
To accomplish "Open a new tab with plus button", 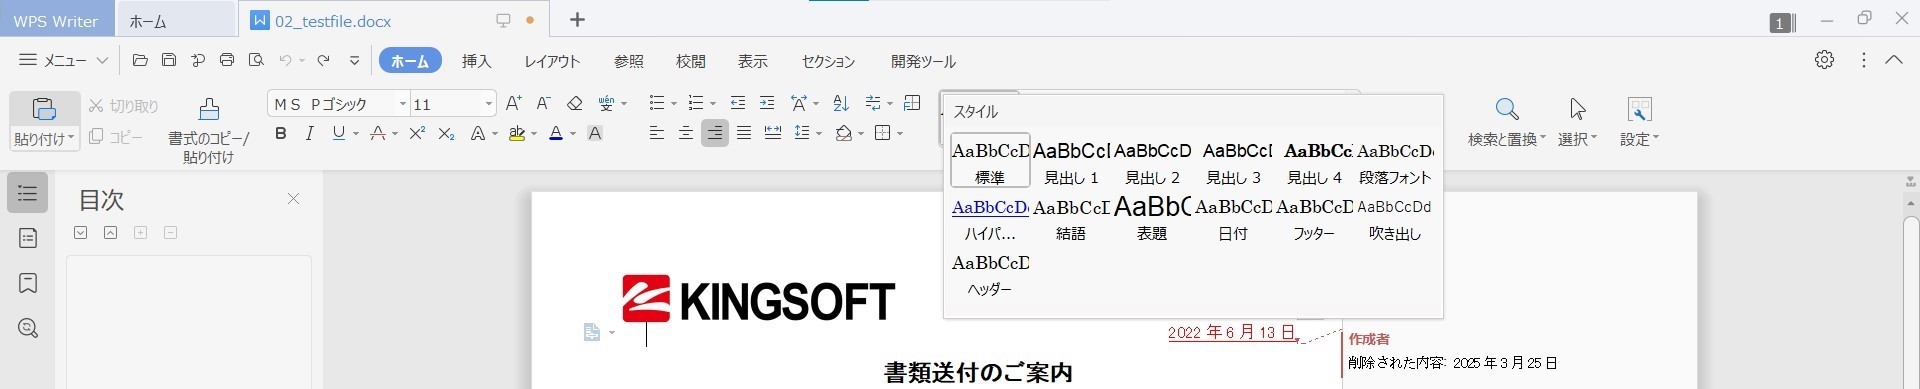I will tap(577, 20).
